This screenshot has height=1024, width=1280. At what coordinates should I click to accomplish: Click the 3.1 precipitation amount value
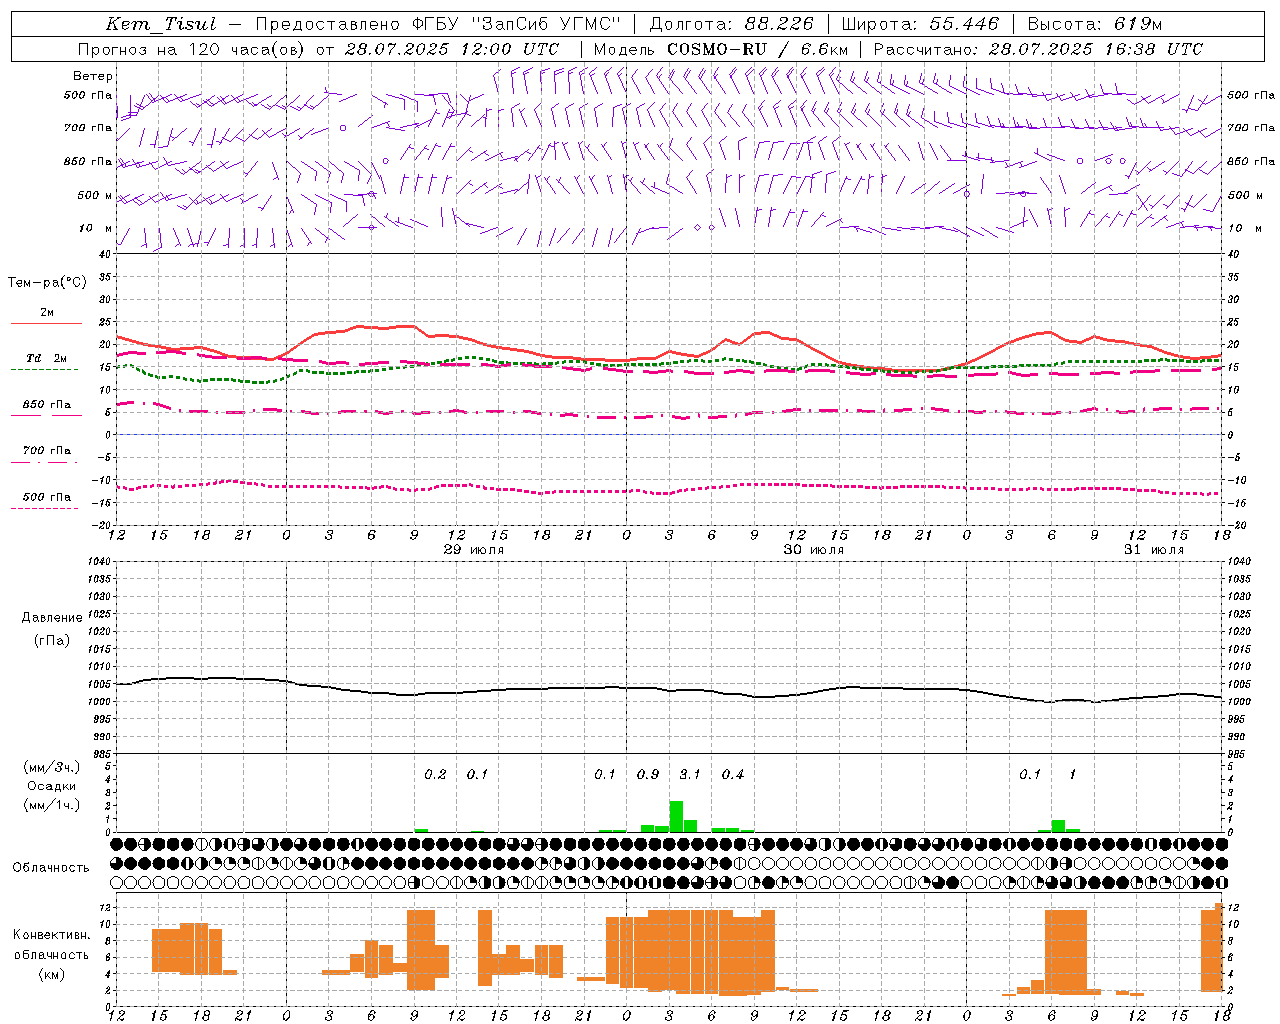(x=690, y=775)
